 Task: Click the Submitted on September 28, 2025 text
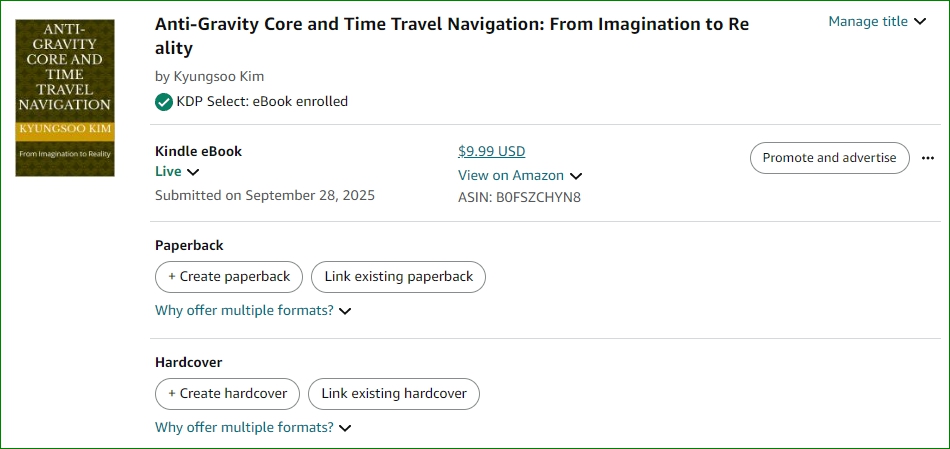[x=264, y=195]
